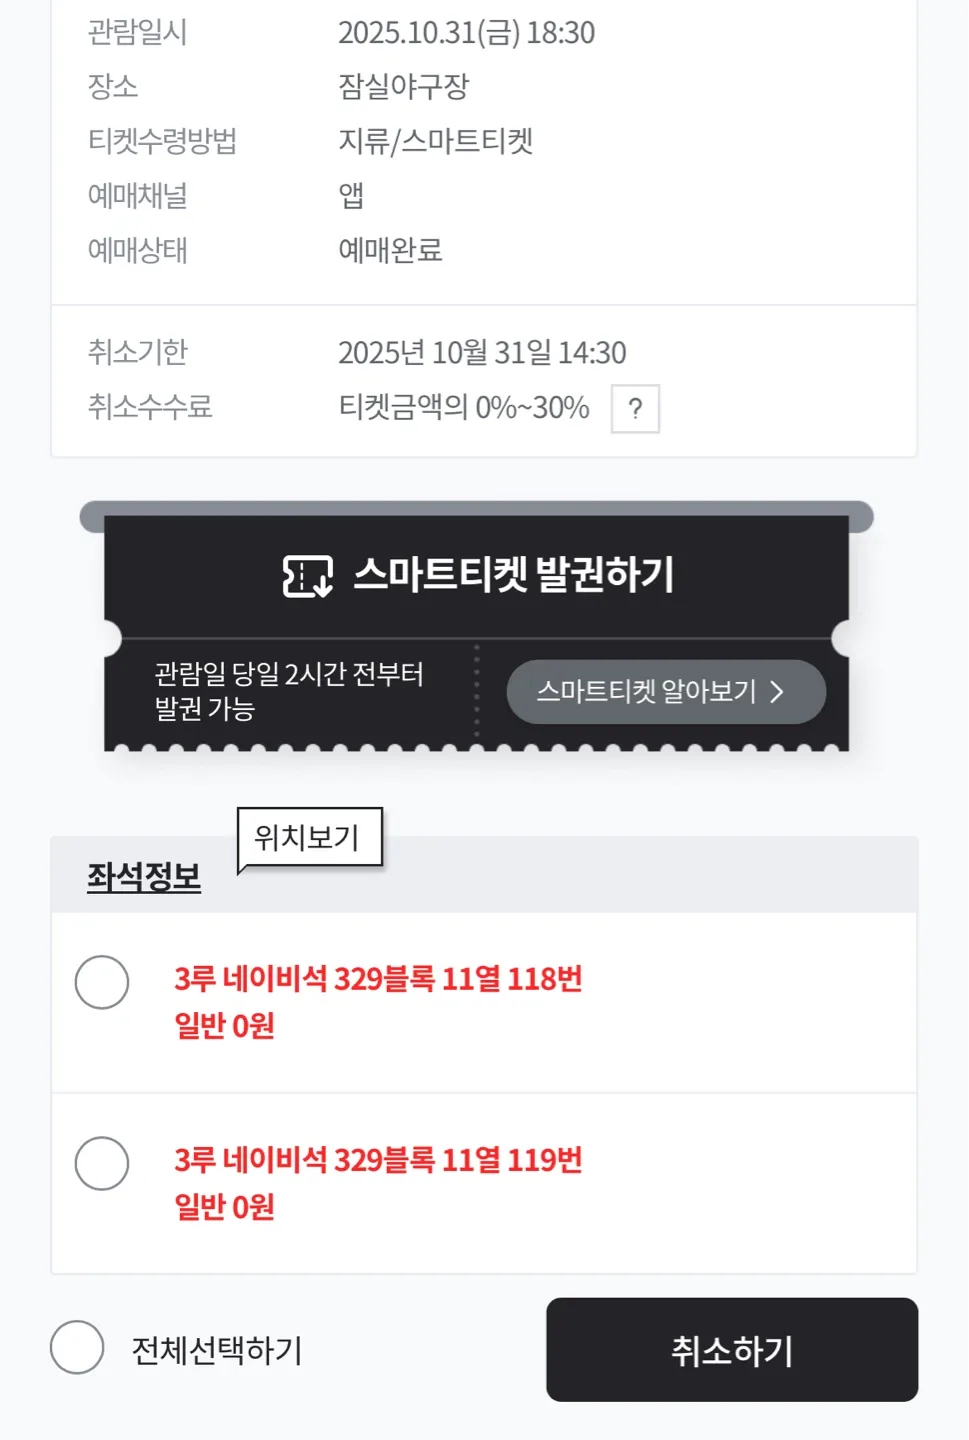Click the 티켓금액의 0%~30% fee text

(464, 408)
